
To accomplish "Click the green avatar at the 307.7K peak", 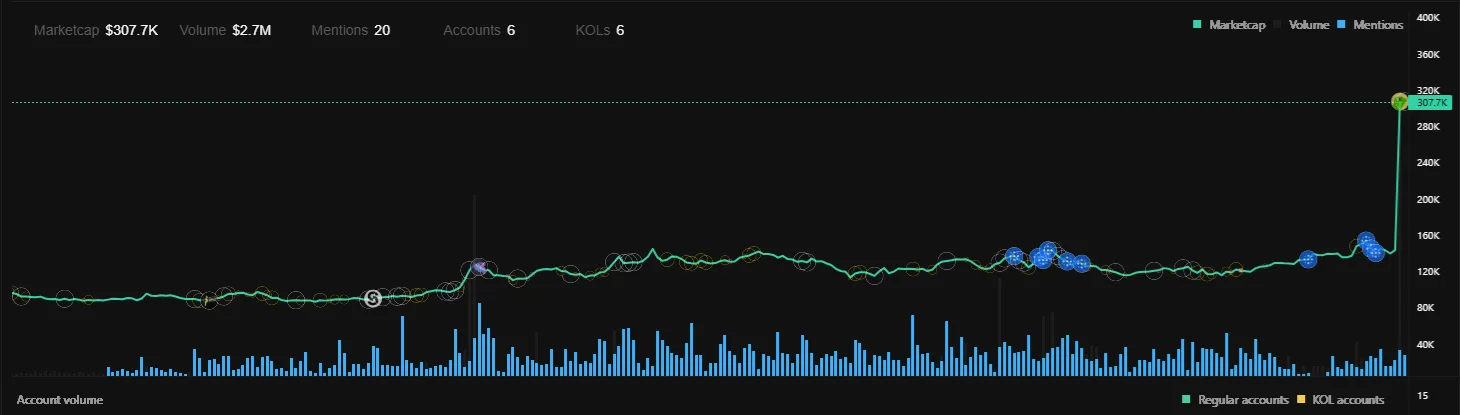I will (x=1400, y=101).
